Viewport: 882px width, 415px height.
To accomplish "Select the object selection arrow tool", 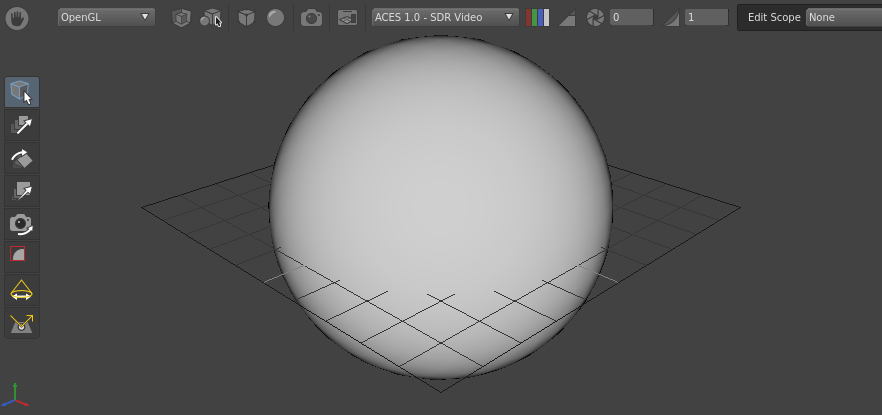I will pos(21,92).
